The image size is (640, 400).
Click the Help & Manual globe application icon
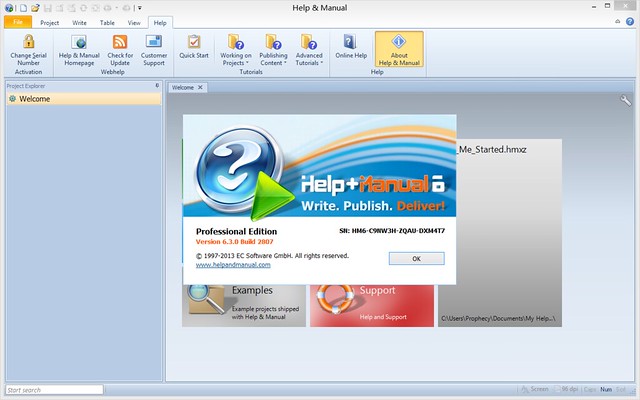[x=9, y=8]
